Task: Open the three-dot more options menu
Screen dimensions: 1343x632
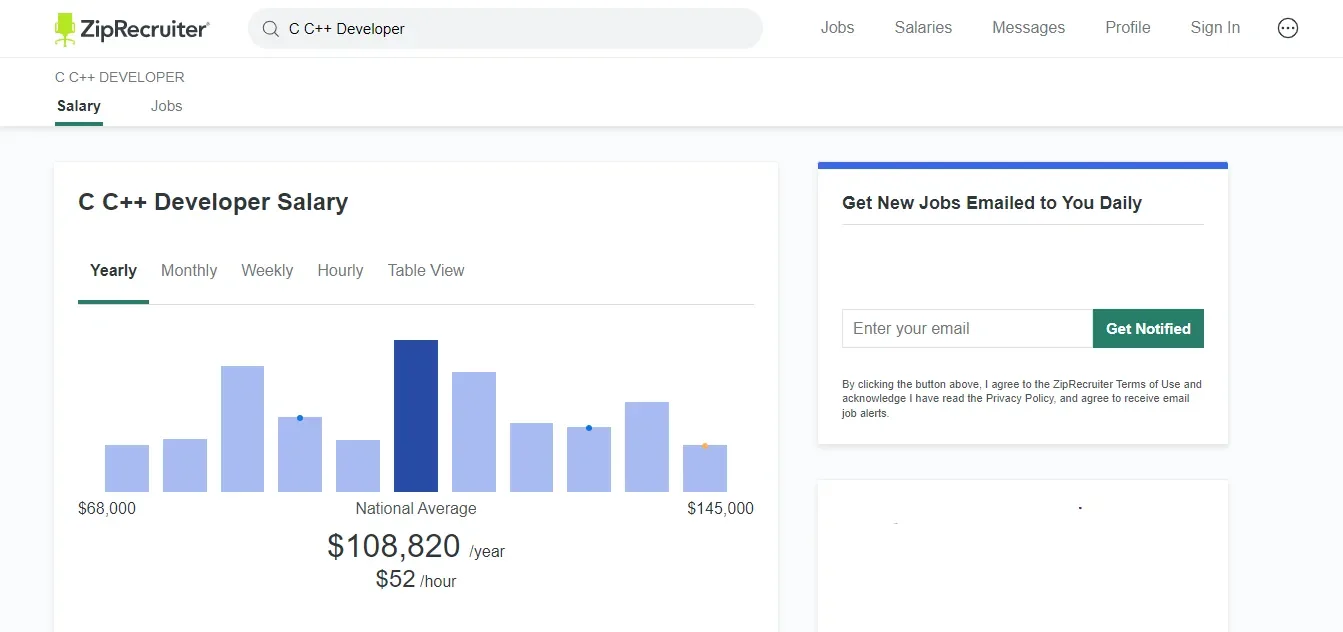Action: point(1288,28)
